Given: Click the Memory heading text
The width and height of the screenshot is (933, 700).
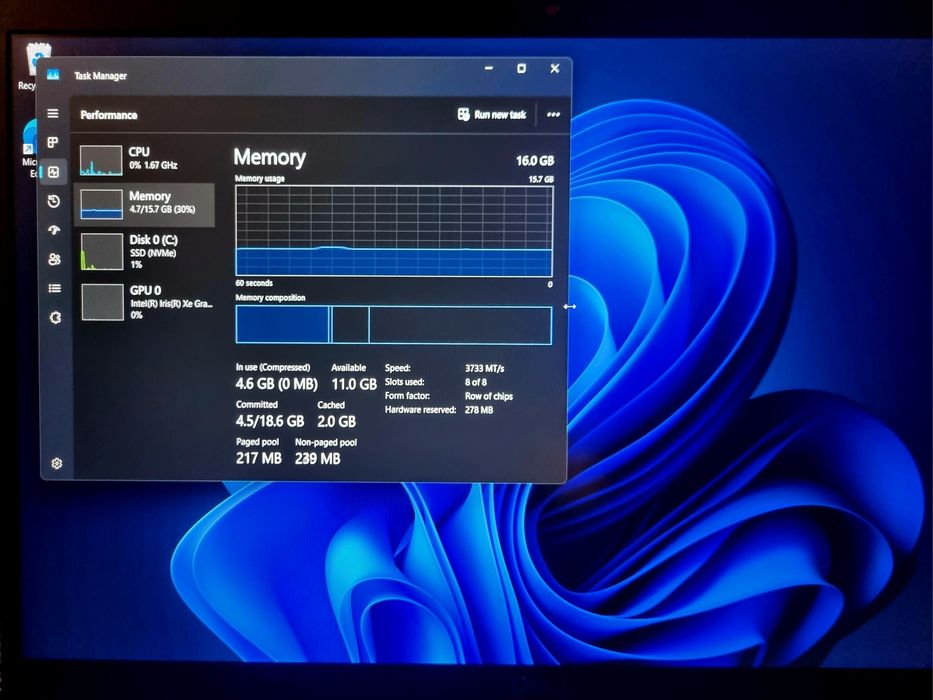Looking at the screenshot, I should point(270,158).
